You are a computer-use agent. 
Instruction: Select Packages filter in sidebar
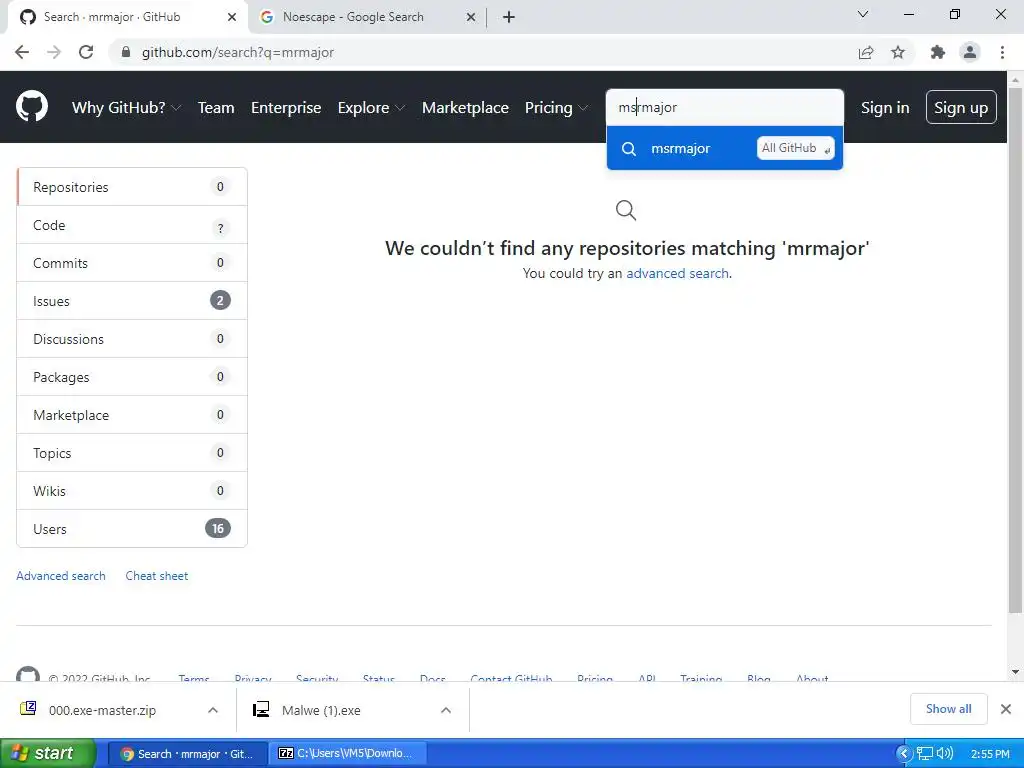coord(132,377)
